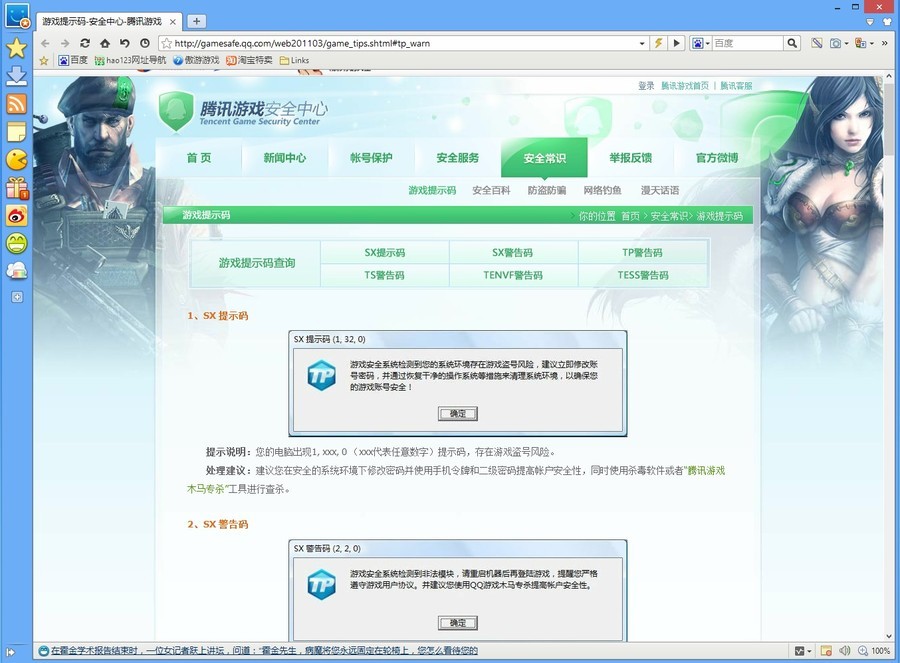
Task: Open the RSS feed reader sidebar icon
Action: point(16,104)
